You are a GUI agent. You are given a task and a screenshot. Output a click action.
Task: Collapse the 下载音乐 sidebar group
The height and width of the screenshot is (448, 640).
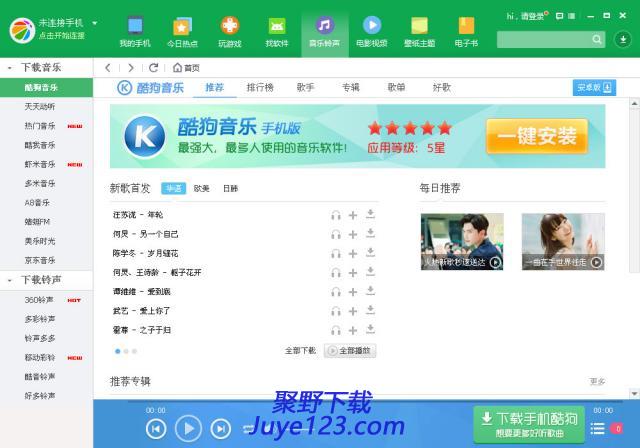(9, 68)
